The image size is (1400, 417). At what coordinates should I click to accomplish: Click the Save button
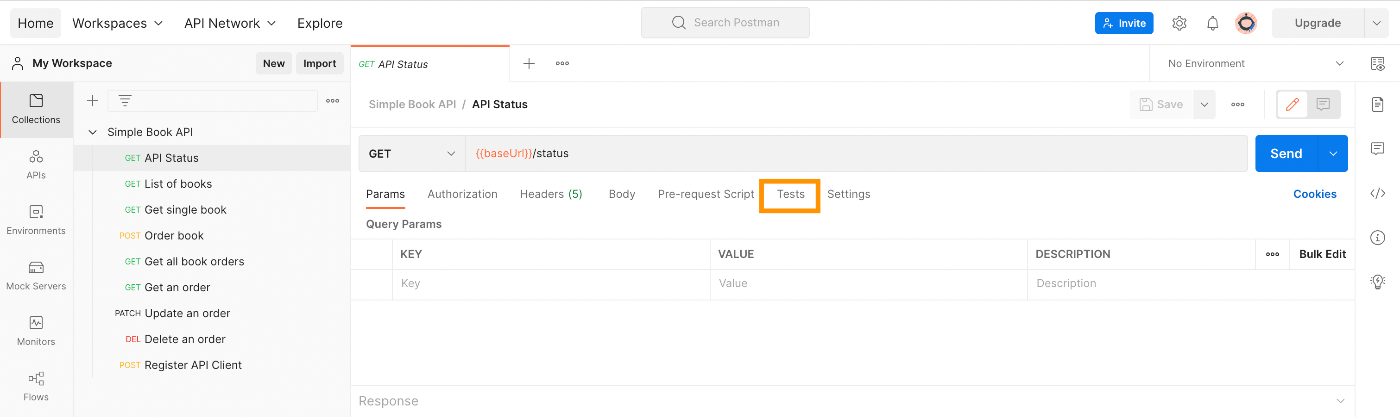point(1161,104)
